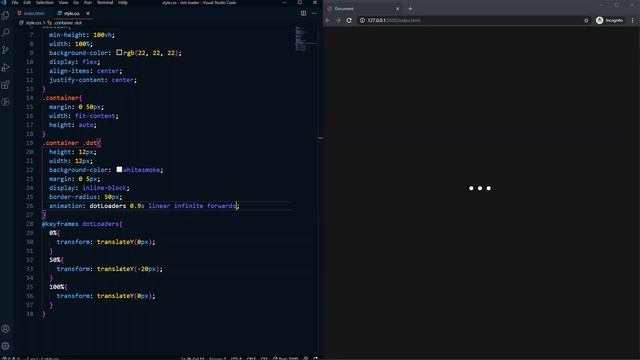Click the animation dotLoaders line of code
Image resolution: width=640 pixels, height=360 pixels.
[x=143, y=206]
